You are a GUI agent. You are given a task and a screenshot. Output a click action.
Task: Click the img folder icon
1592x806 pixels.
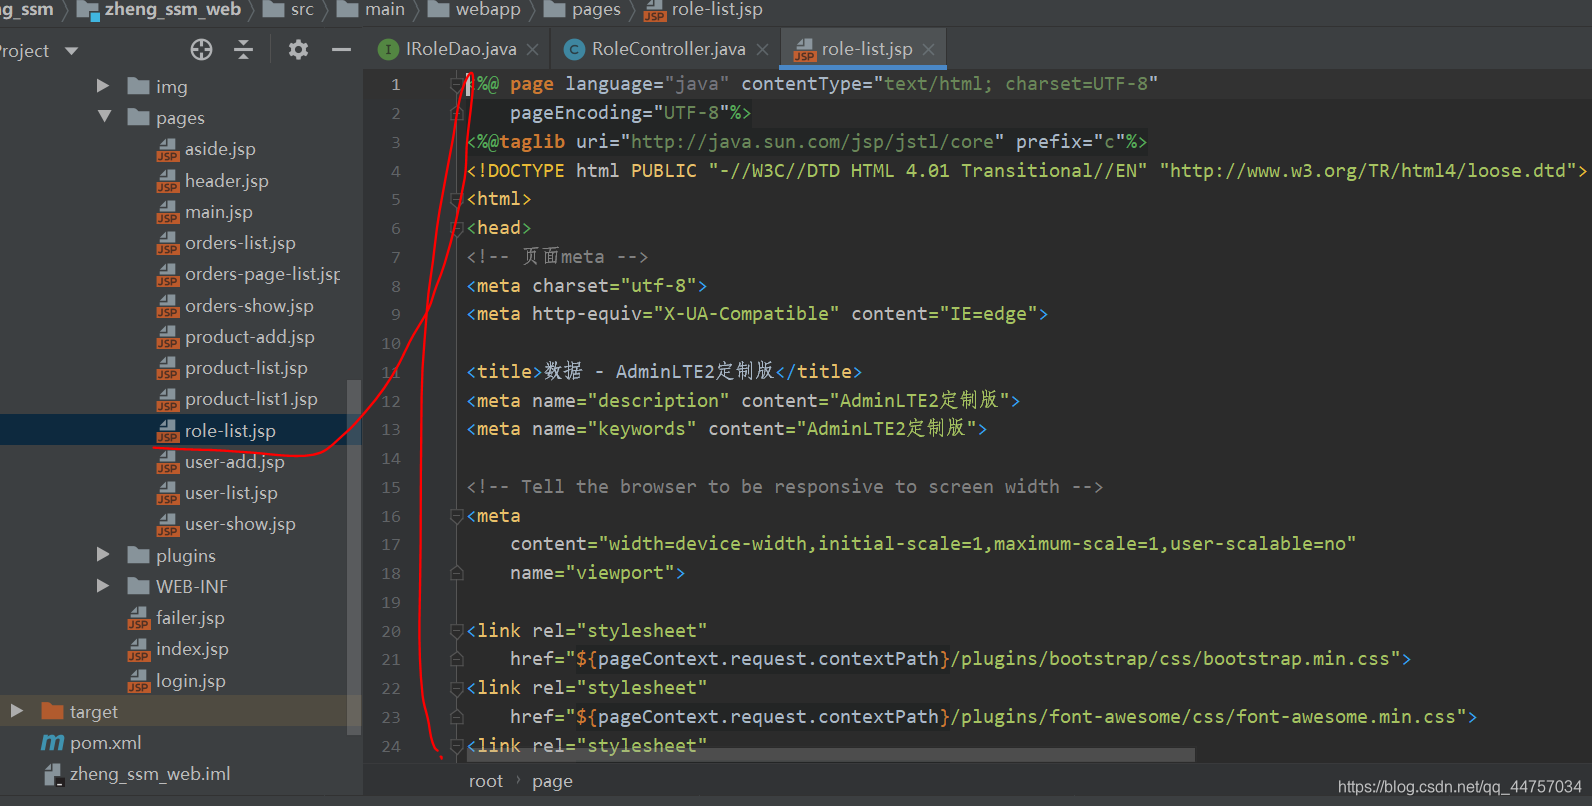[x=139, y=86]
